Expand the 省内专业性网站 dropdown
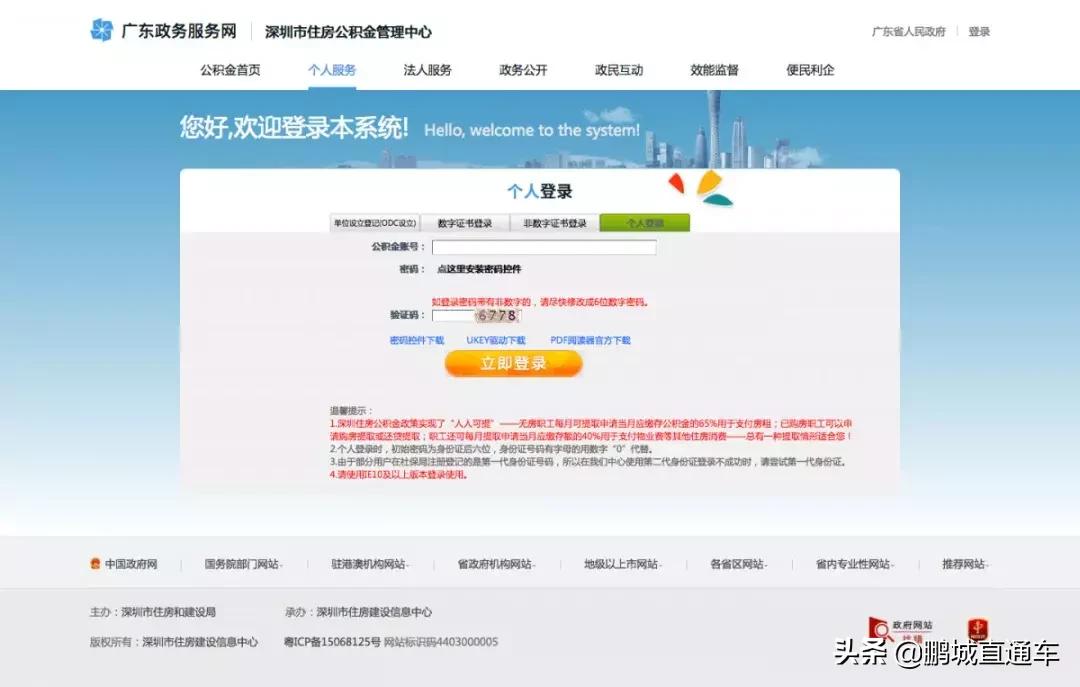The height and width of the screenshot is (687, 1080). 857,563
